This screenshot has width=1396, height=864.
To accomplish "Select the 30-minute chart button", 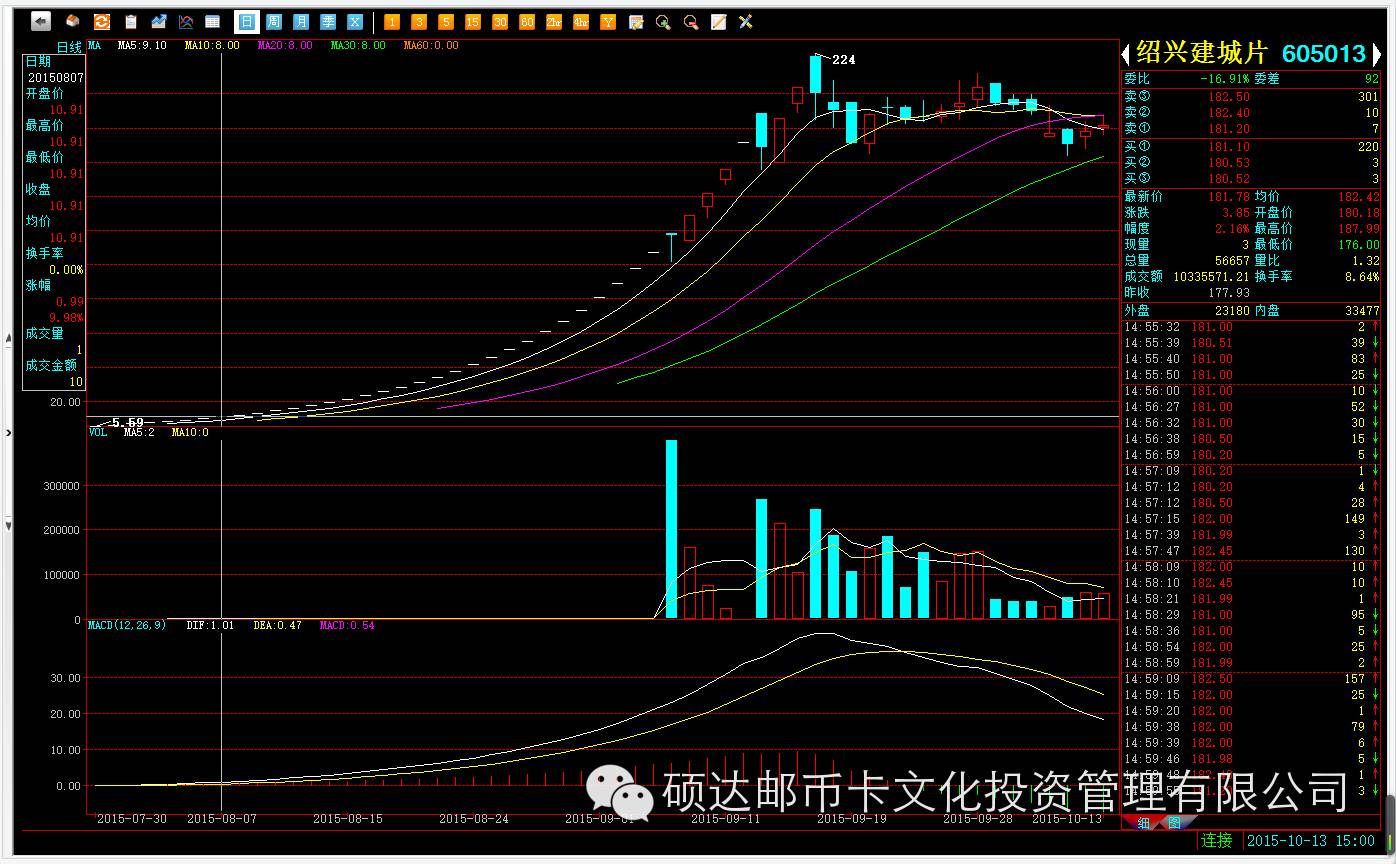I will coord(500,21).
